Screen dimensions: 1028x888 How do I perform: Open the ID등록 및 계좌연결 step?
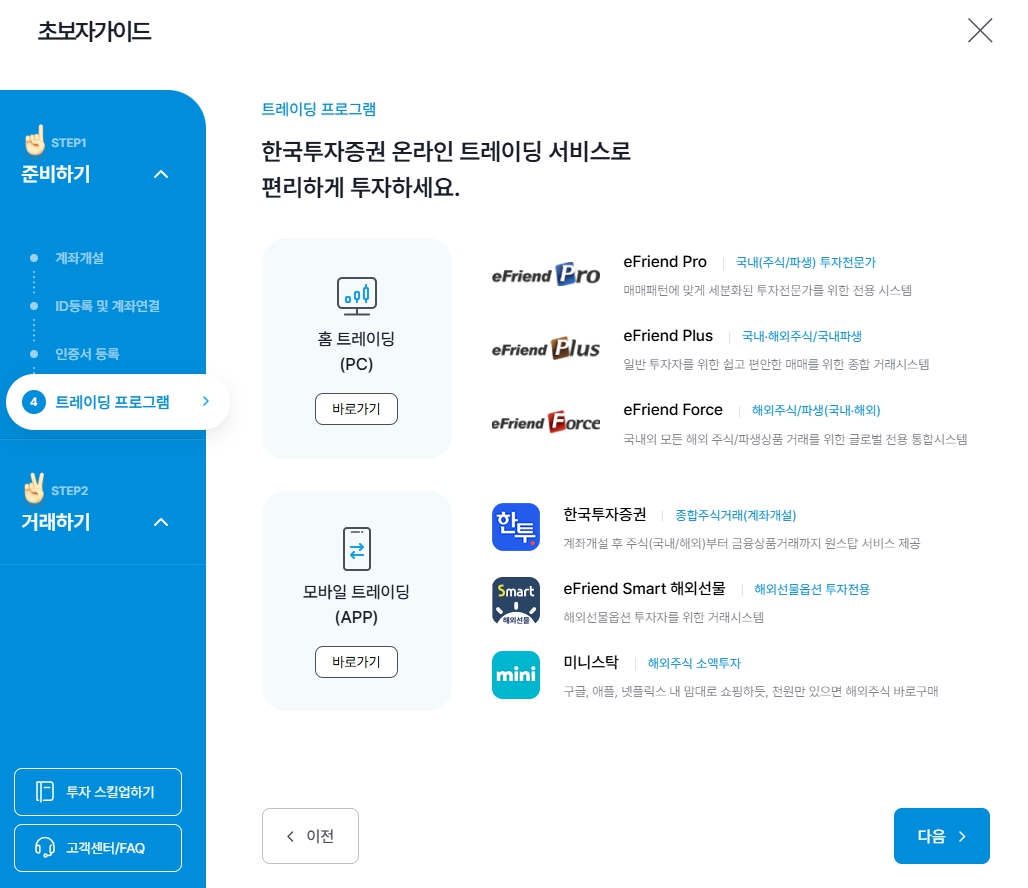tap(108, 306)
